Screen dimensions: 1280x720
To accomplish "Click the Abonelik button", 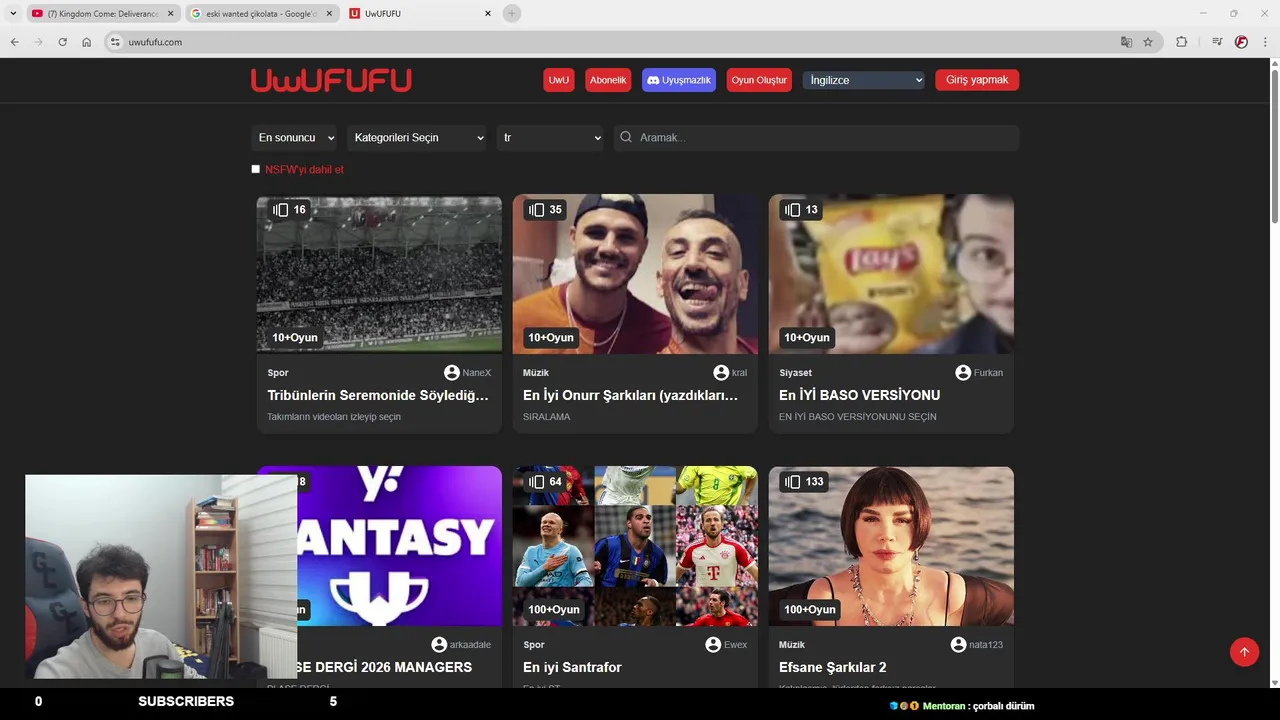I will (x=608, y=80).
